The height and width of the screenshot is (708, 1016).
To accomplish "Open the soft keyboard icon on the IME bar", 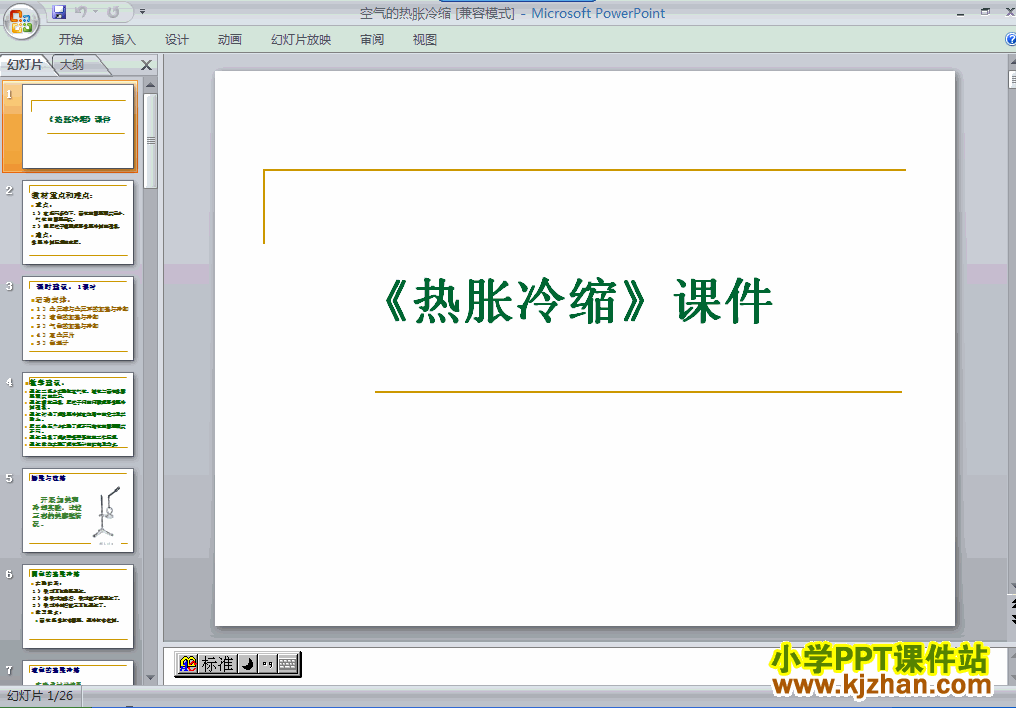I will 288,664.
